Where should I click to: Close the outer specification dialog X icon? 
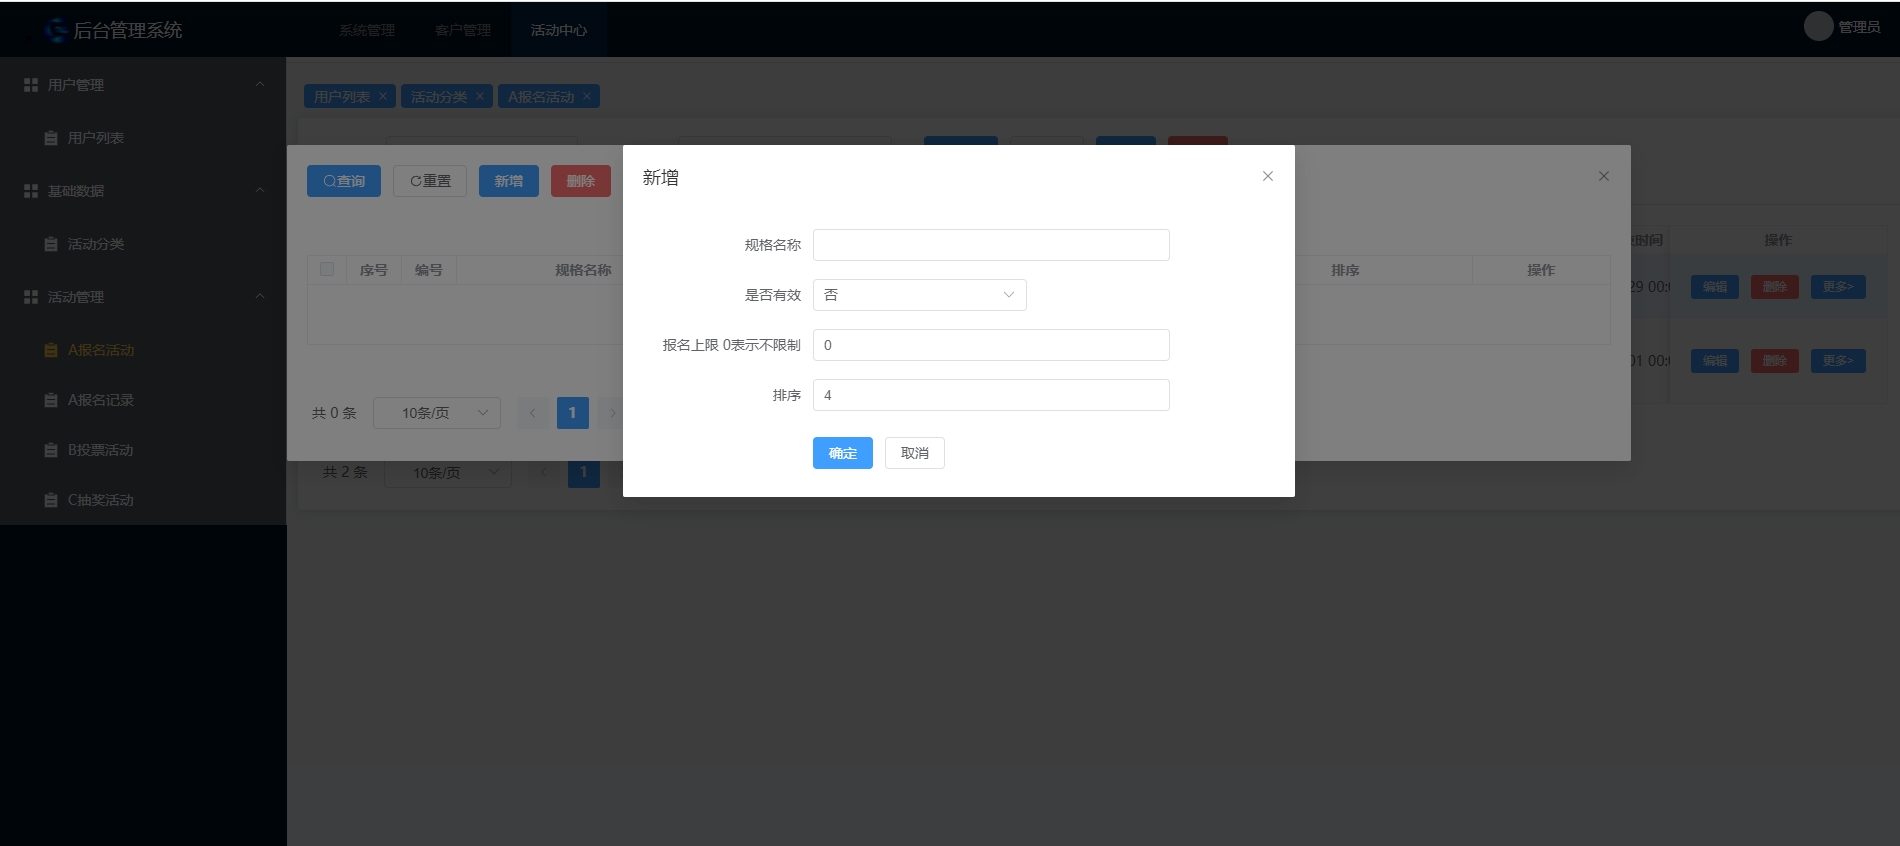(x=1603, y=176)
